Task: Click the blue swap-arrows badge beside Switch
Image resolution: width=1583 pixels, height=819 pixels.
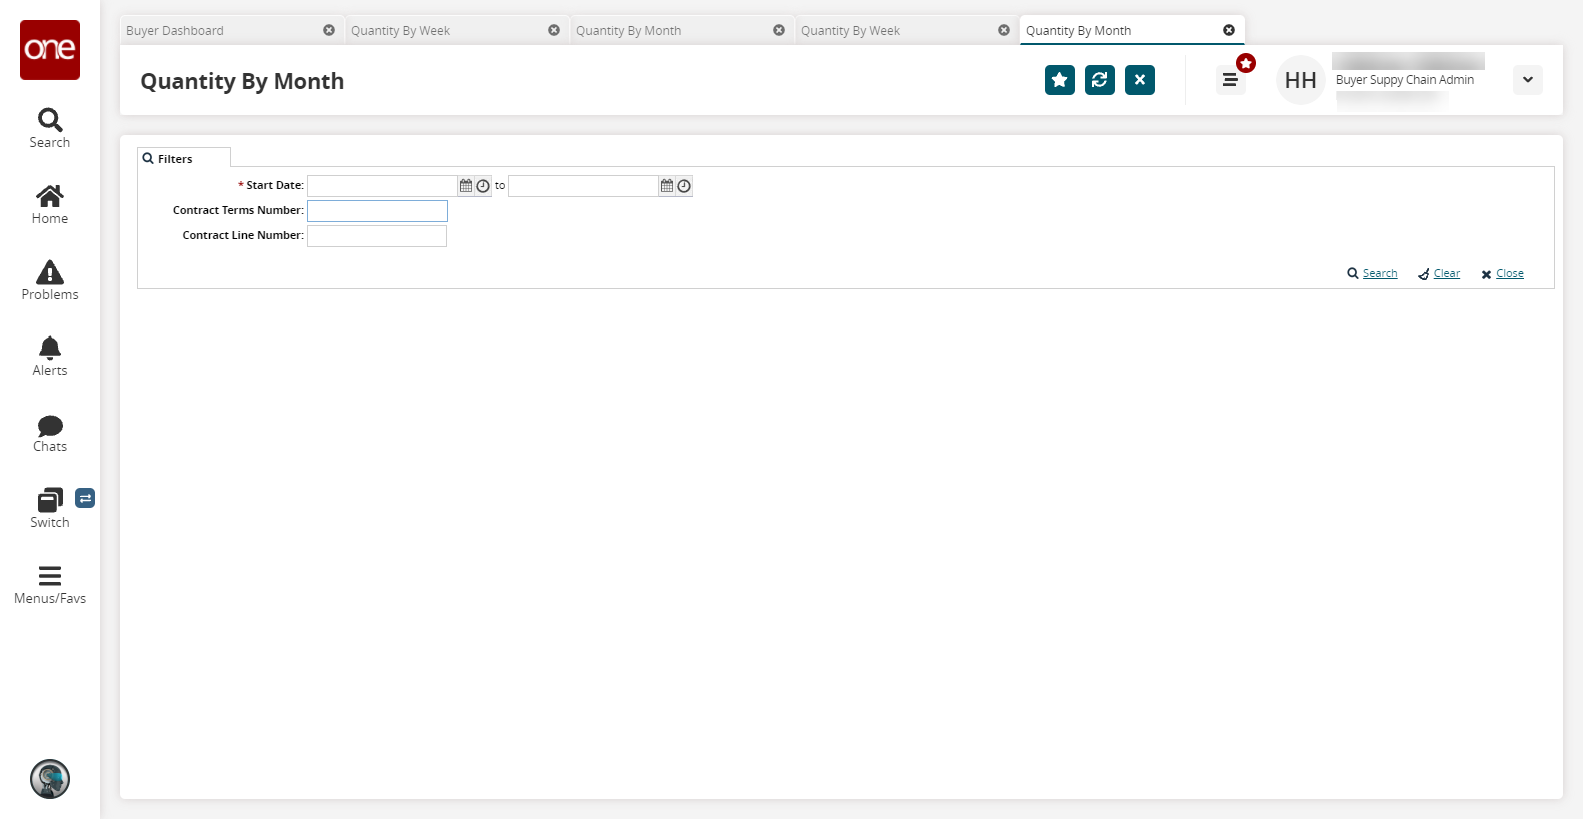Action: (85, 498)
